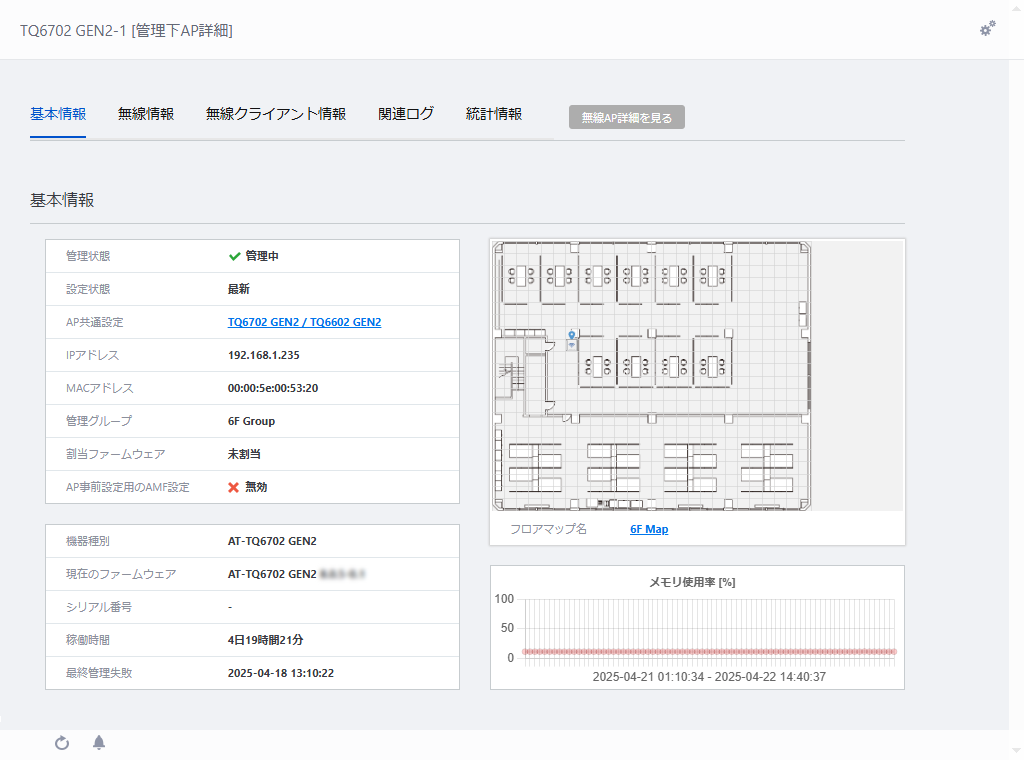
Task: Click the AP共通設定 label
Action: pos(94,322)
